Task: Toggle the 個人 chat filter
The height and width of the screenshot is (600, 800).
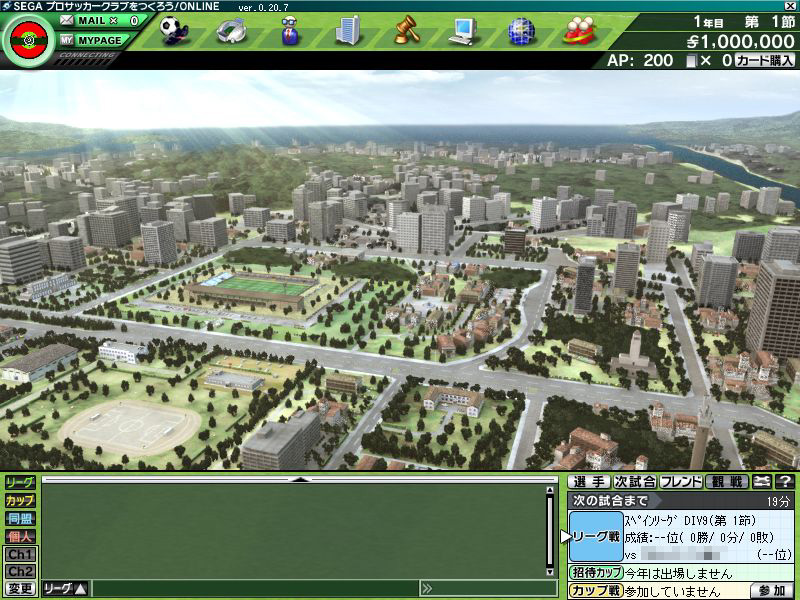Action: (x=20, y=536)
